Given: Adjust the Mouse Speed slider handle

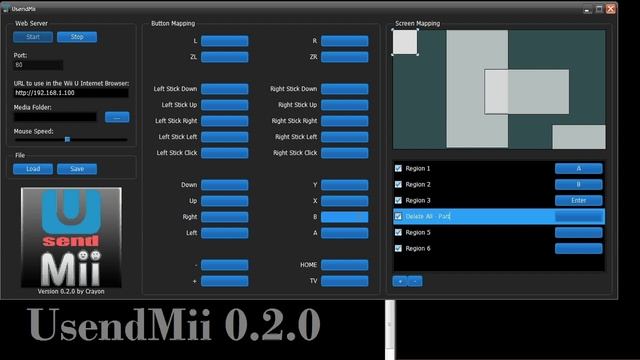Looking at the screenshot, I should (67, 140).
